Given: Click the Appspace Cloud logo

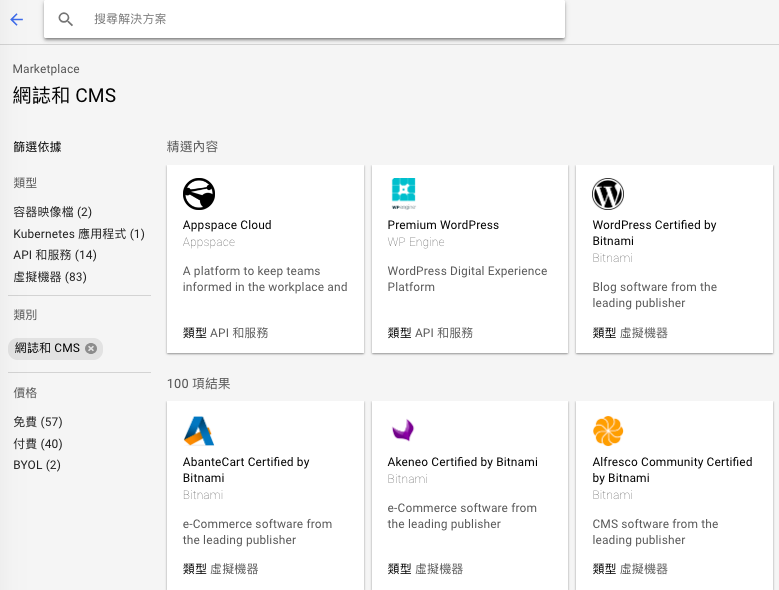Looking at the screenshot, I should 199,194.
